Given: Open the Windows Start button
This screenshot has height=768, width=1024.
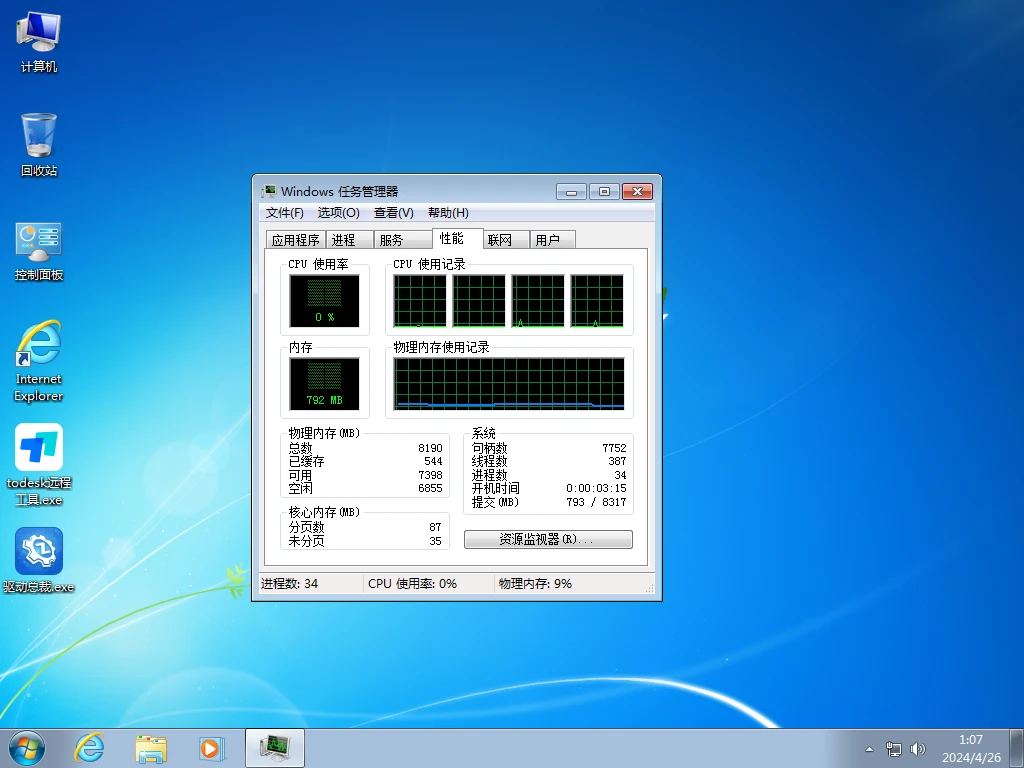Looking at the screenshot, I should (27, 747).
